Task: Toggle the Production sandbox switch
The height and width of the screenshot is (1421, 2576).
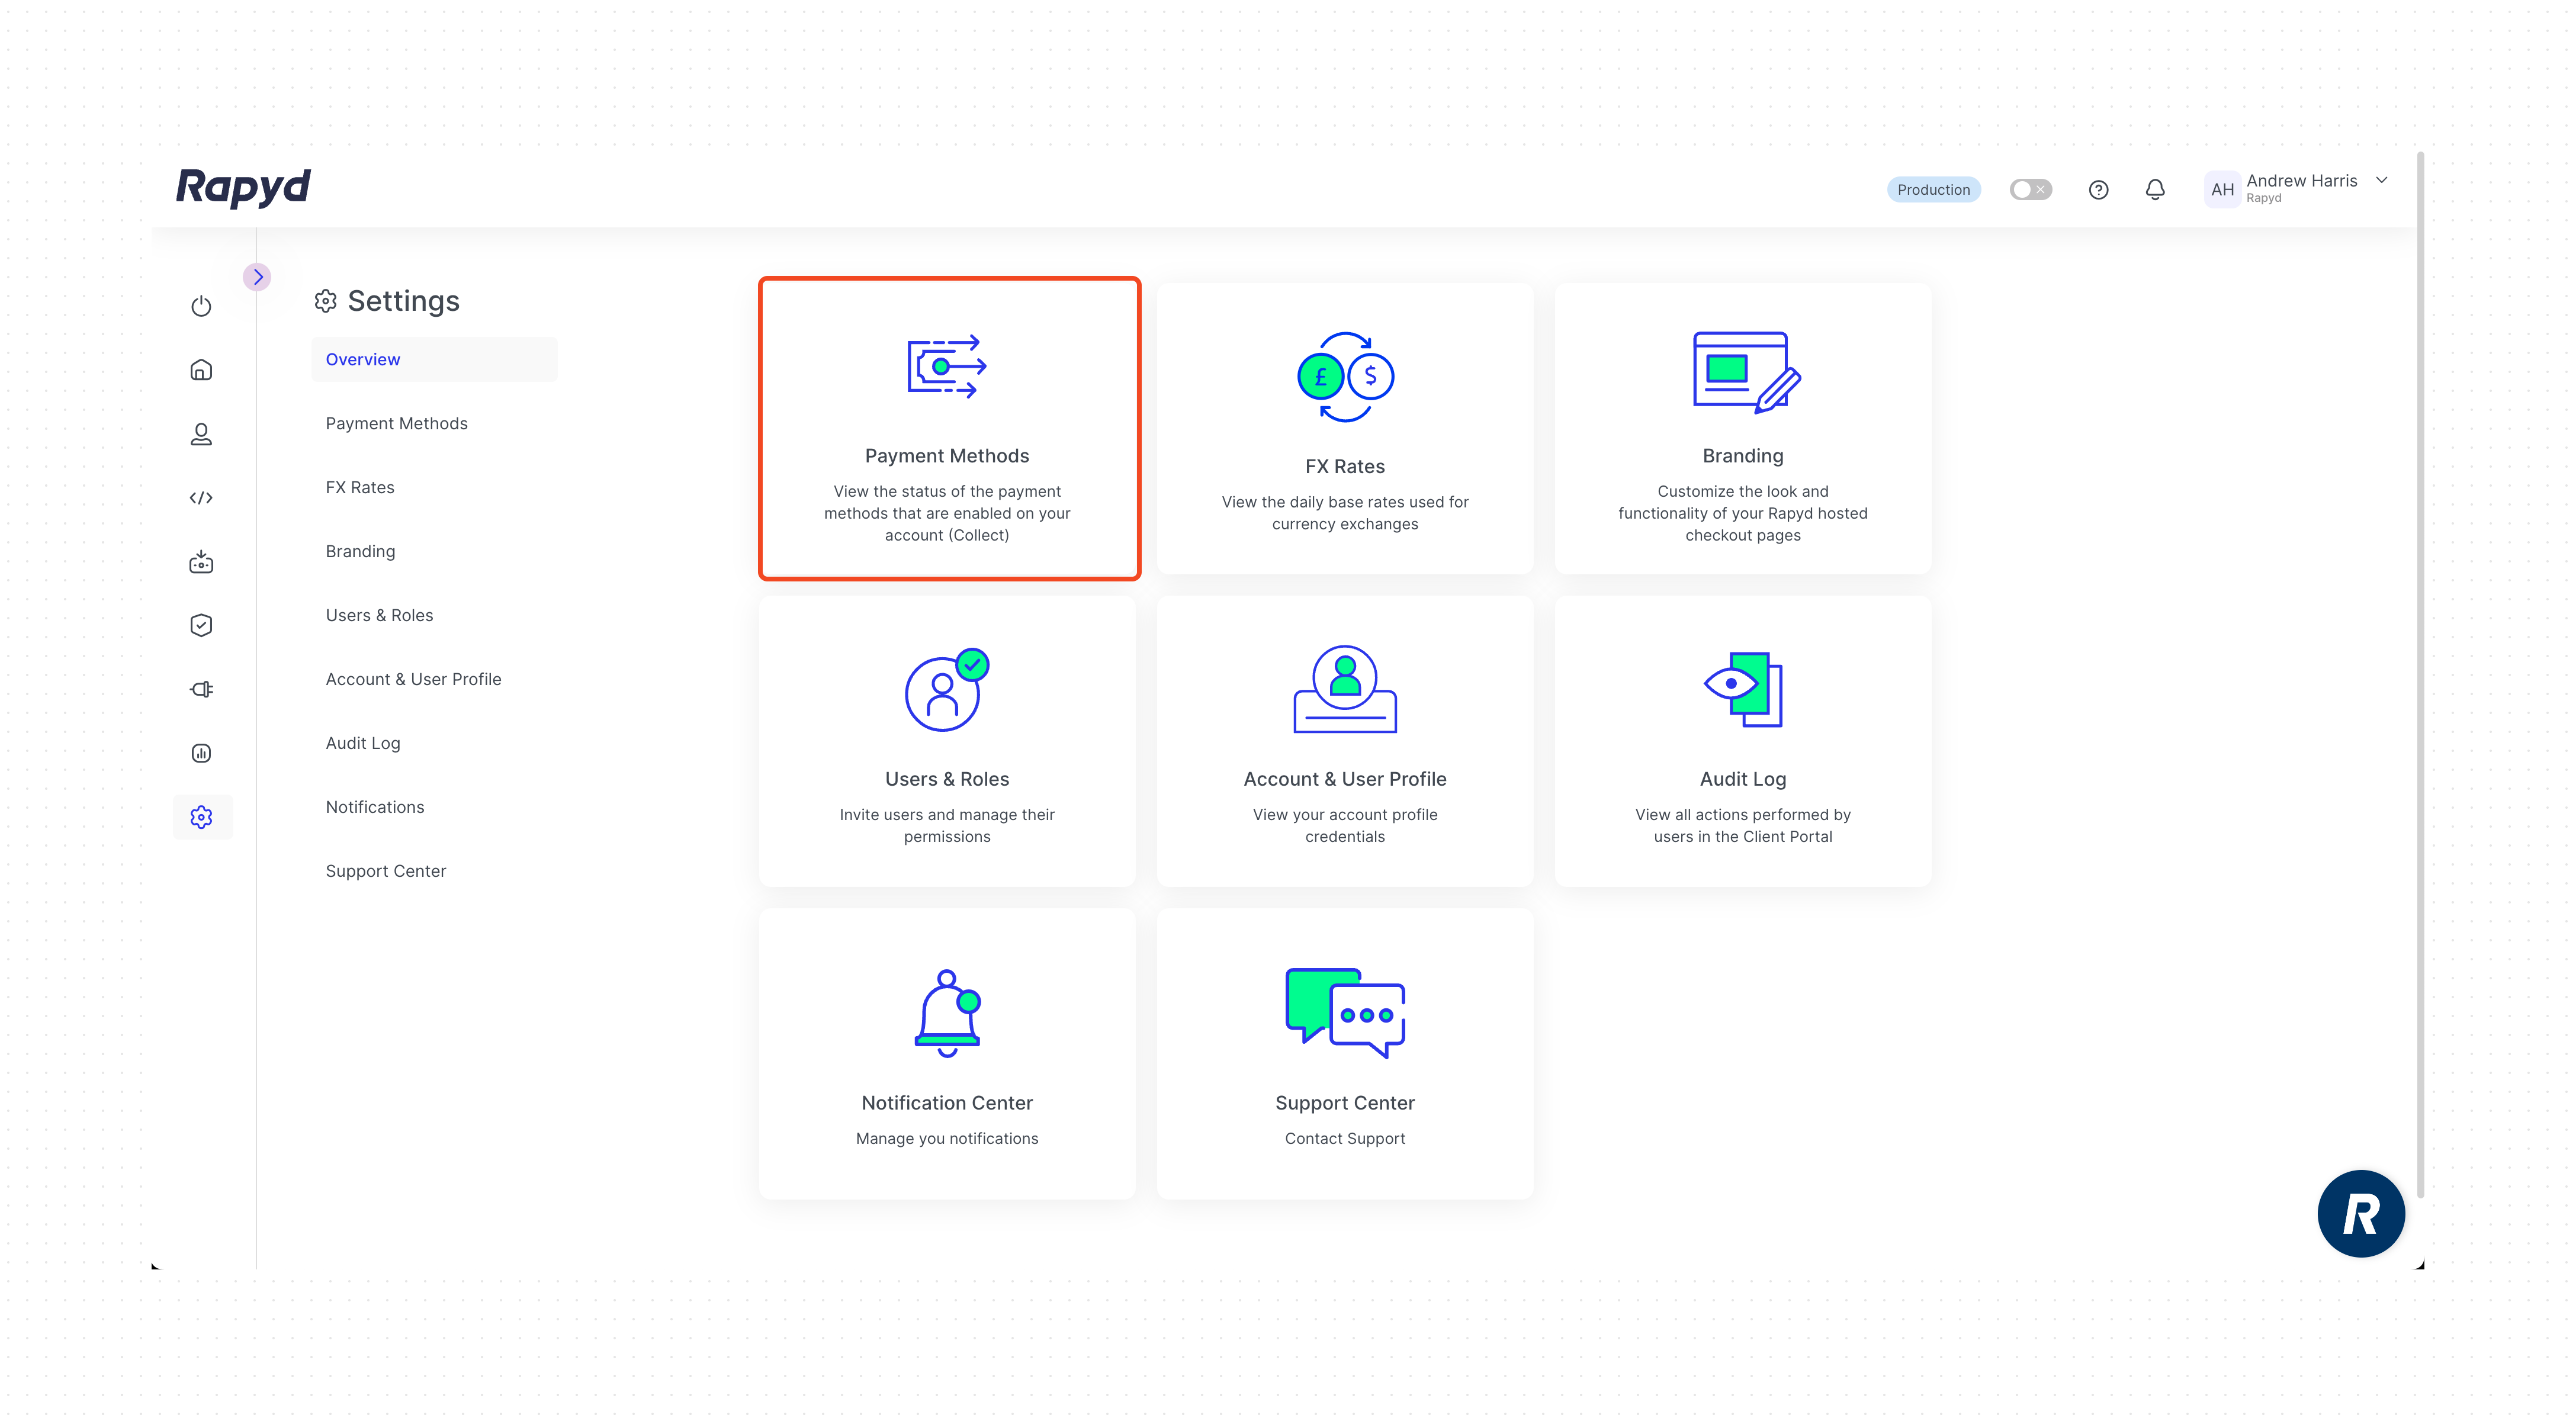Action: click(x=2030, y=190)
